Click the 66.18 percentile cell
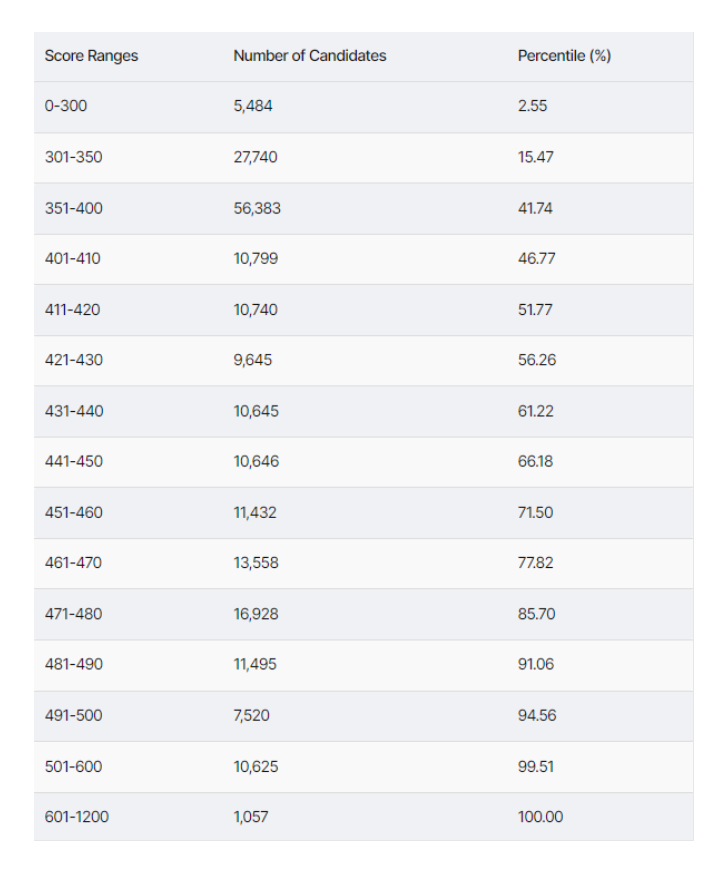The image size is (725, 875). [535, 461]
